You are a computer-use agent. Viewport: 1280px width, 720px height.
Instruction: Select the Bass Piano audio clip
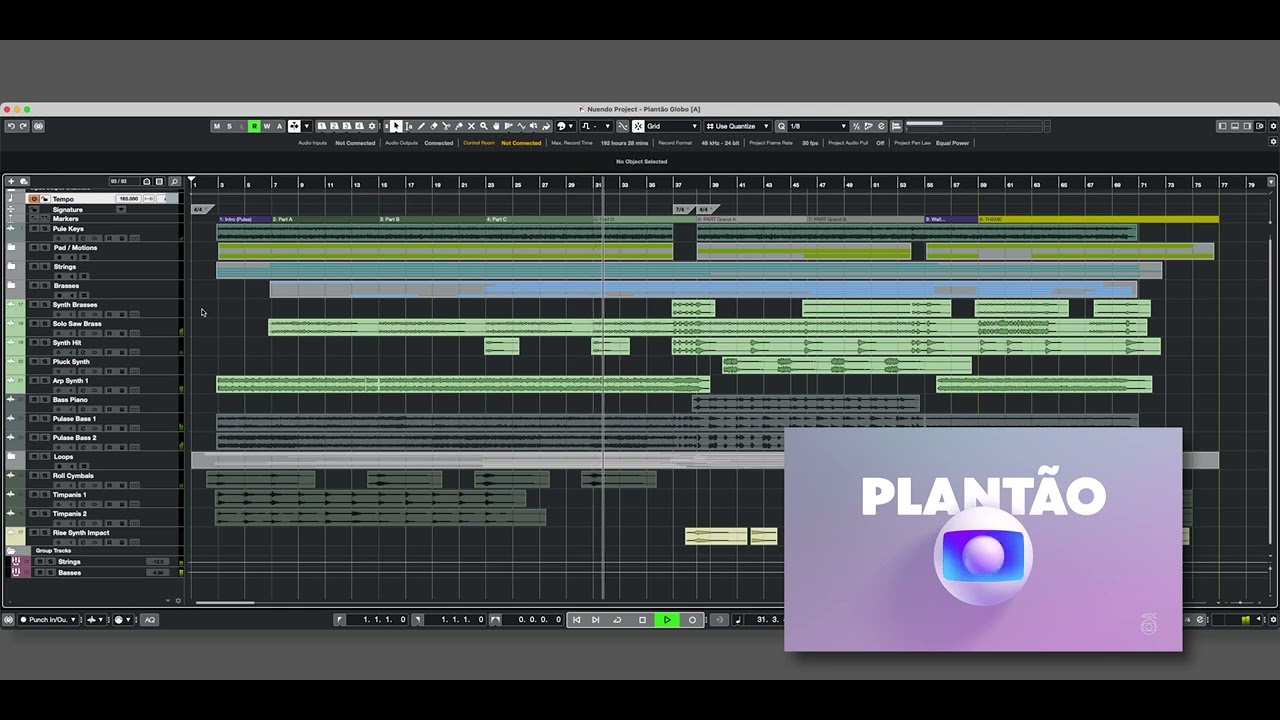(x=805, y=404)
